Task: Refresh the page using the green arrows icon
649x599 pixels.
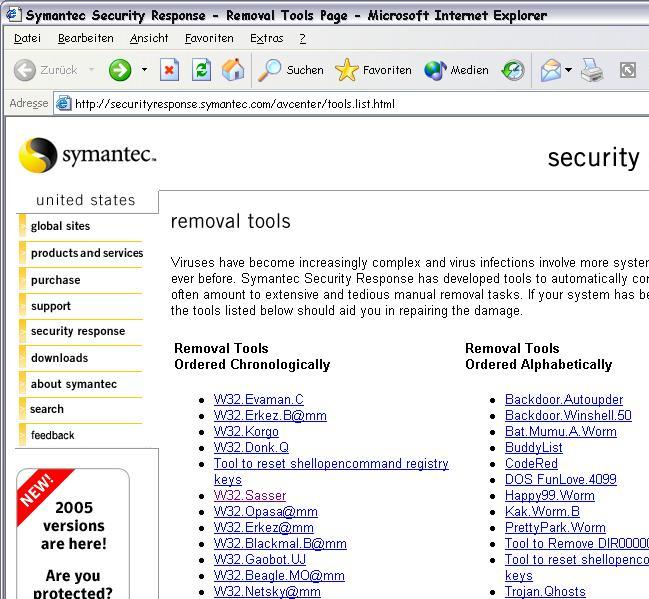Action: [202, 70]
